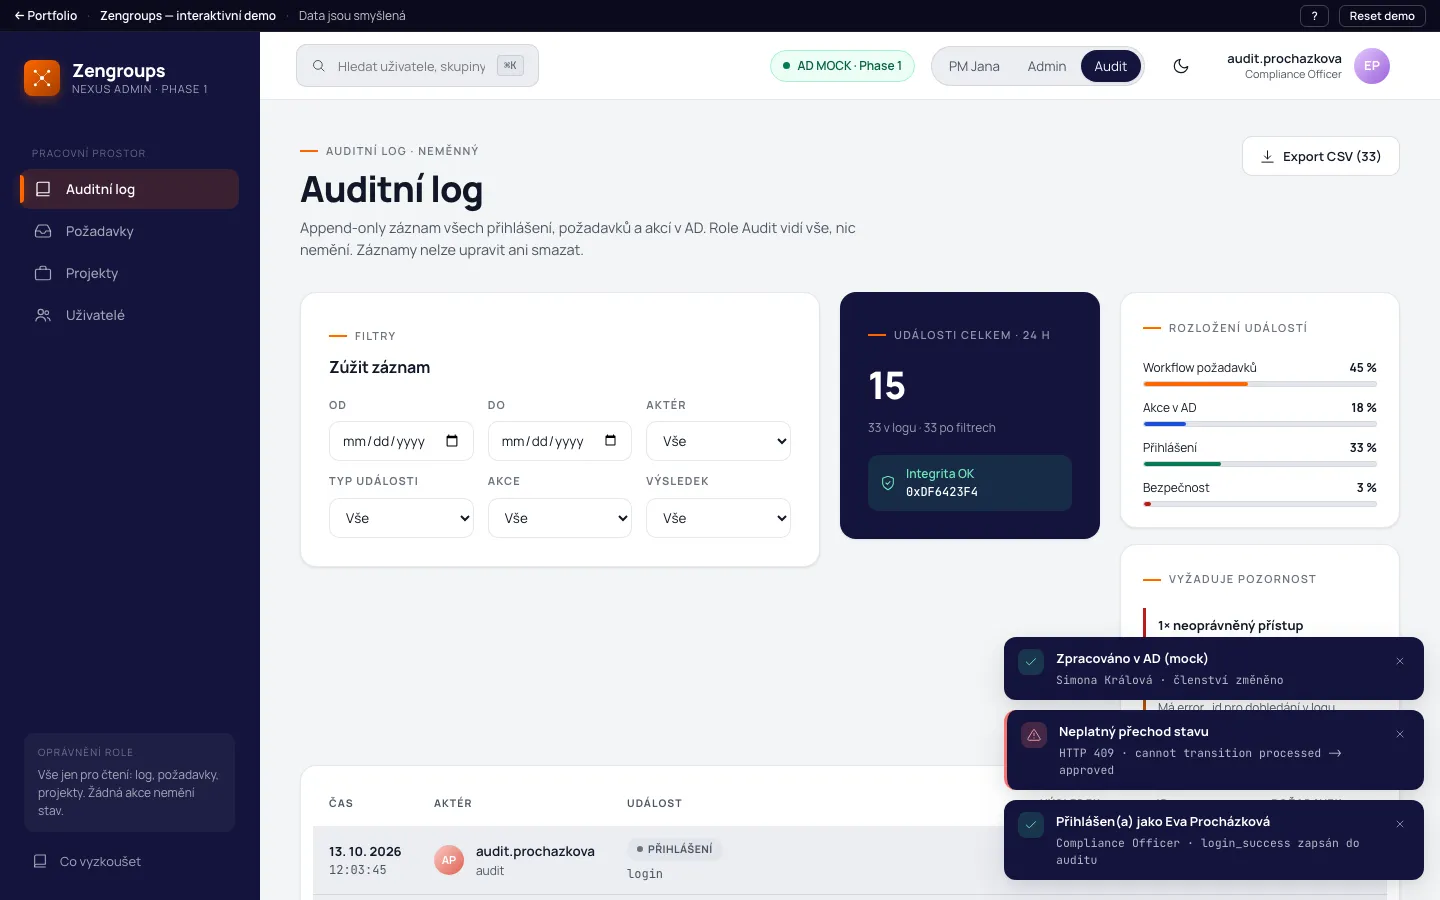The height and width of the screenshot is (900, 1440).
Task: Navigate to Uživatelé
Action: [129, 315]
